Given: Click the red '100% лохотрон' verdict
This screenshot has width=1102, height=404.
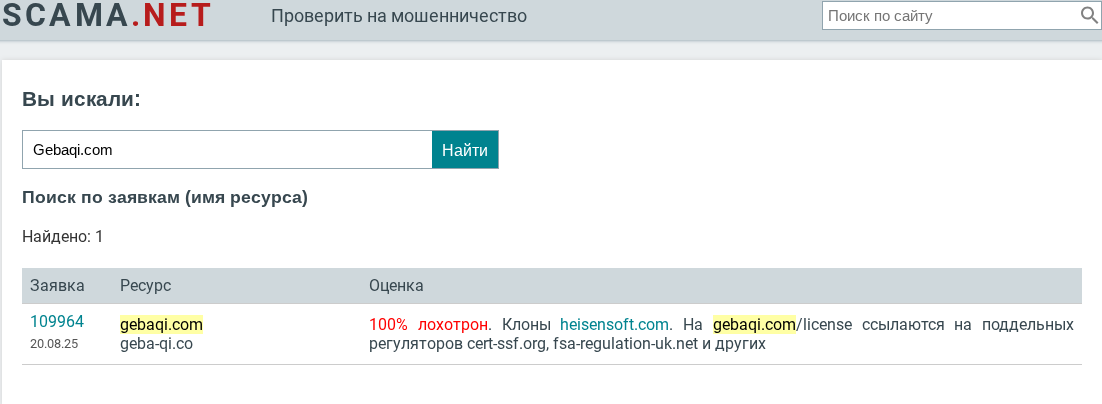Looking at the screenshot, I should [429, 325].
